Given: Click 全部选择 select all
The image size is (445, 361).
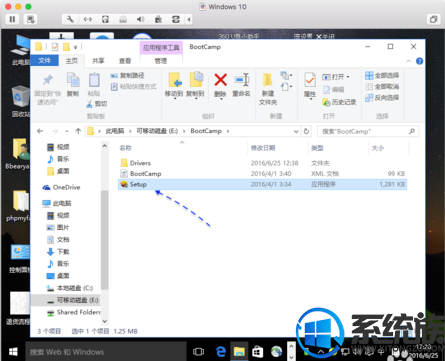Looking at the screenshot, I should pyautogui.click(x=382, y=76).
